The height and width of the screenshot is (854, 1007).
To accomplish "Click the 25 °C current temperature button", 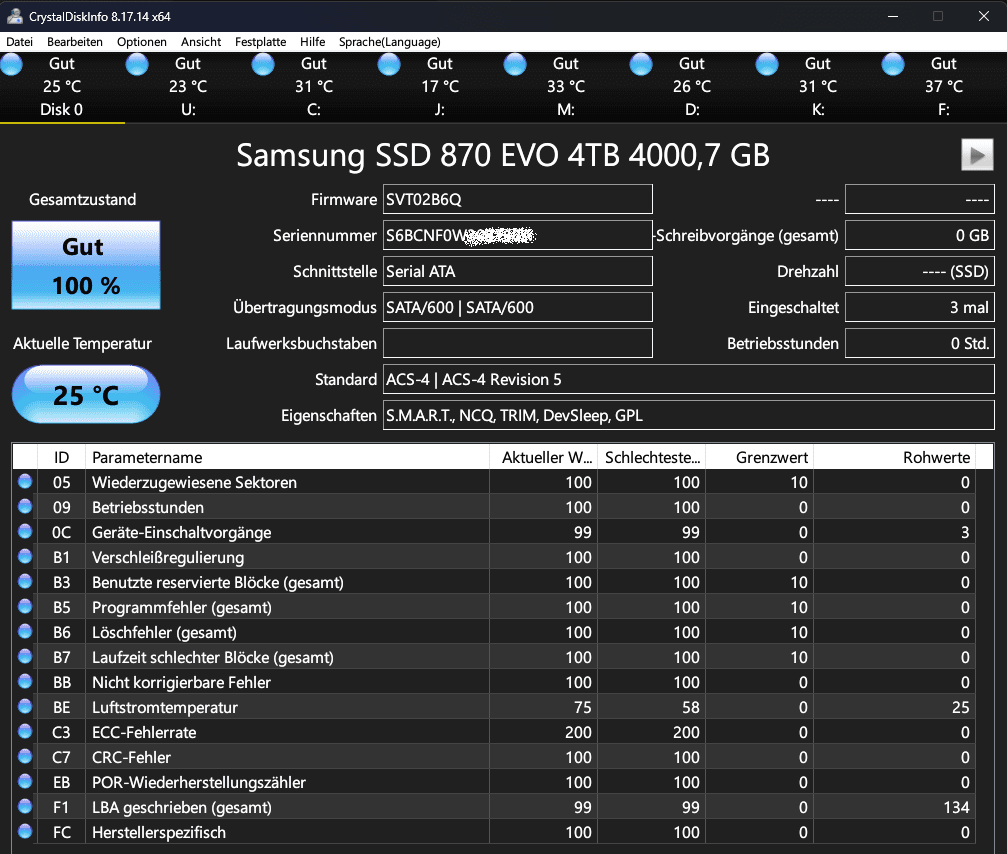I will point(86,394).
